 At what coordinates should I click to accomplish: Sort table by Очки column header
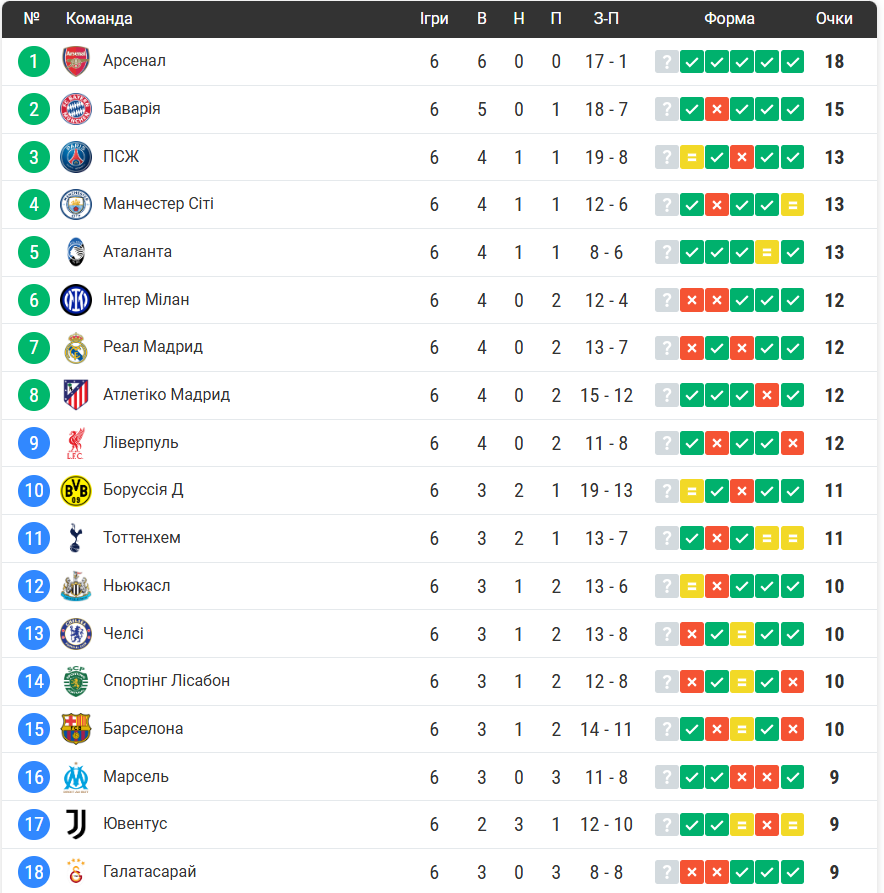(834, 19)
